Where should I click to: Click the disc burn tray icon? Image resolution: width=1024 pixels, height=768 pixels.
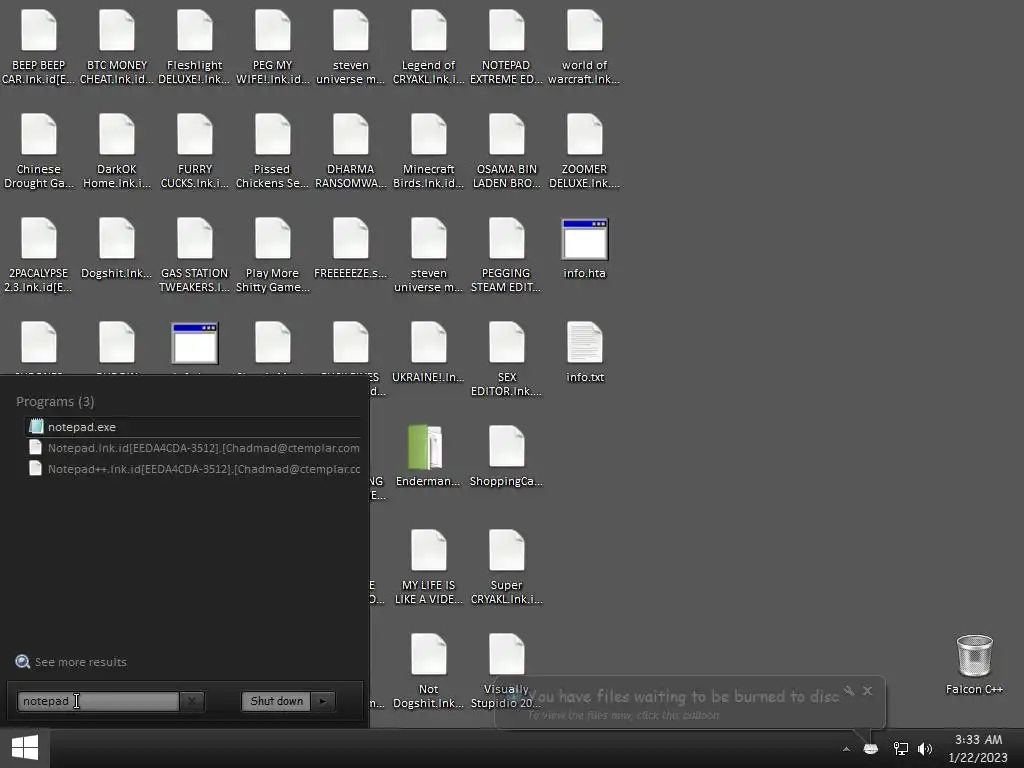tap(871, 749)
